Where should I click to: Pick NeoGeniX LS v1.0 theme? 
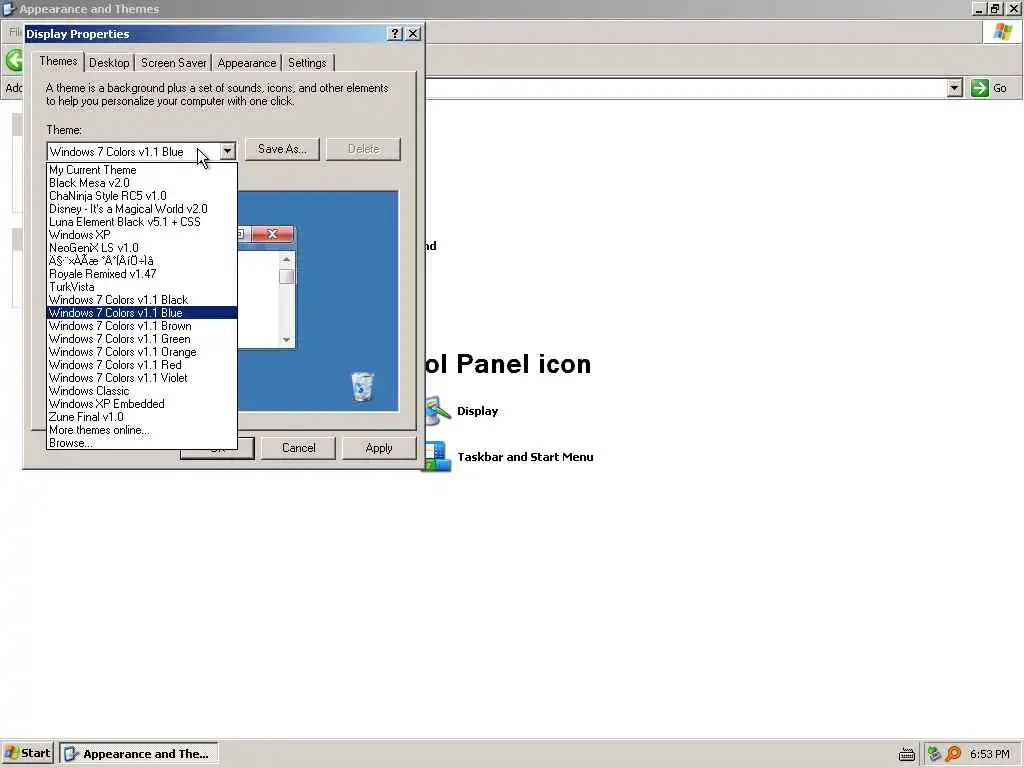point(142,248)
